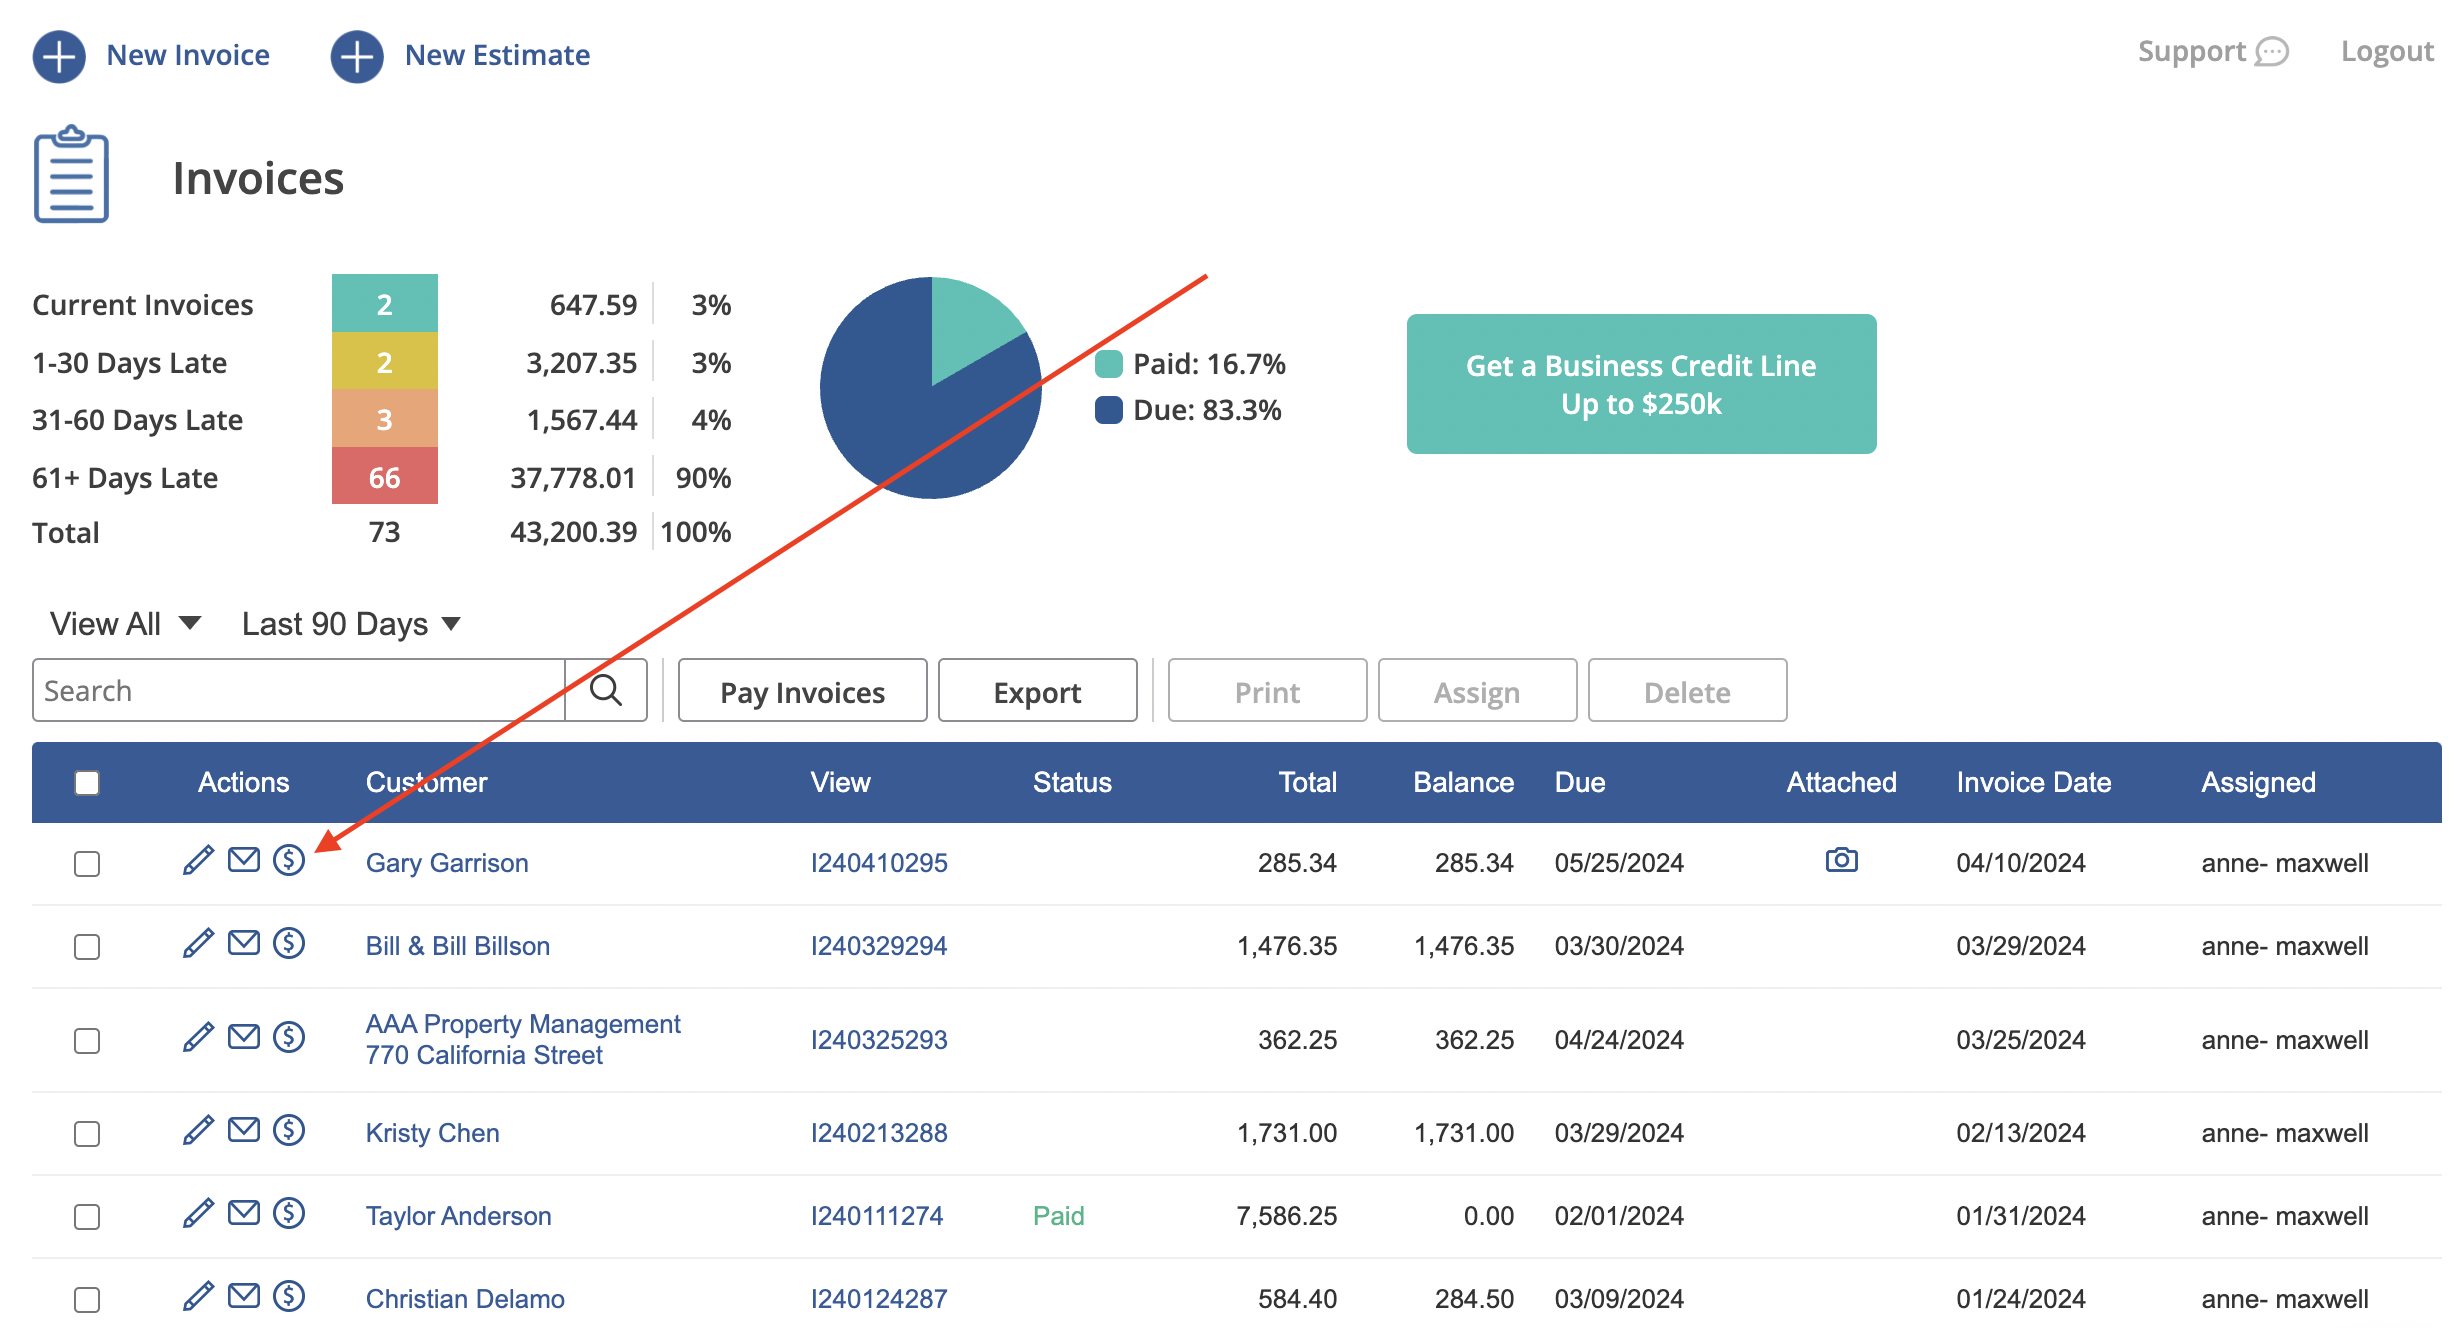Click the envelope icon for AAA Property Management
2450x1328 pixels.
244,1037
